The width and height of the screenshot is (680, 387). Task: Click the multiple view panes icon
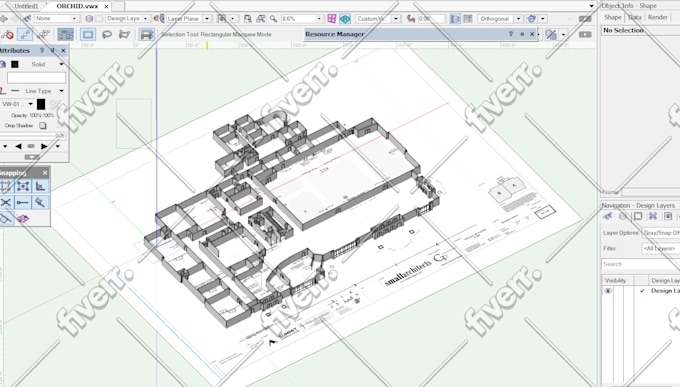pyautogui.click(x=332, y=19)
